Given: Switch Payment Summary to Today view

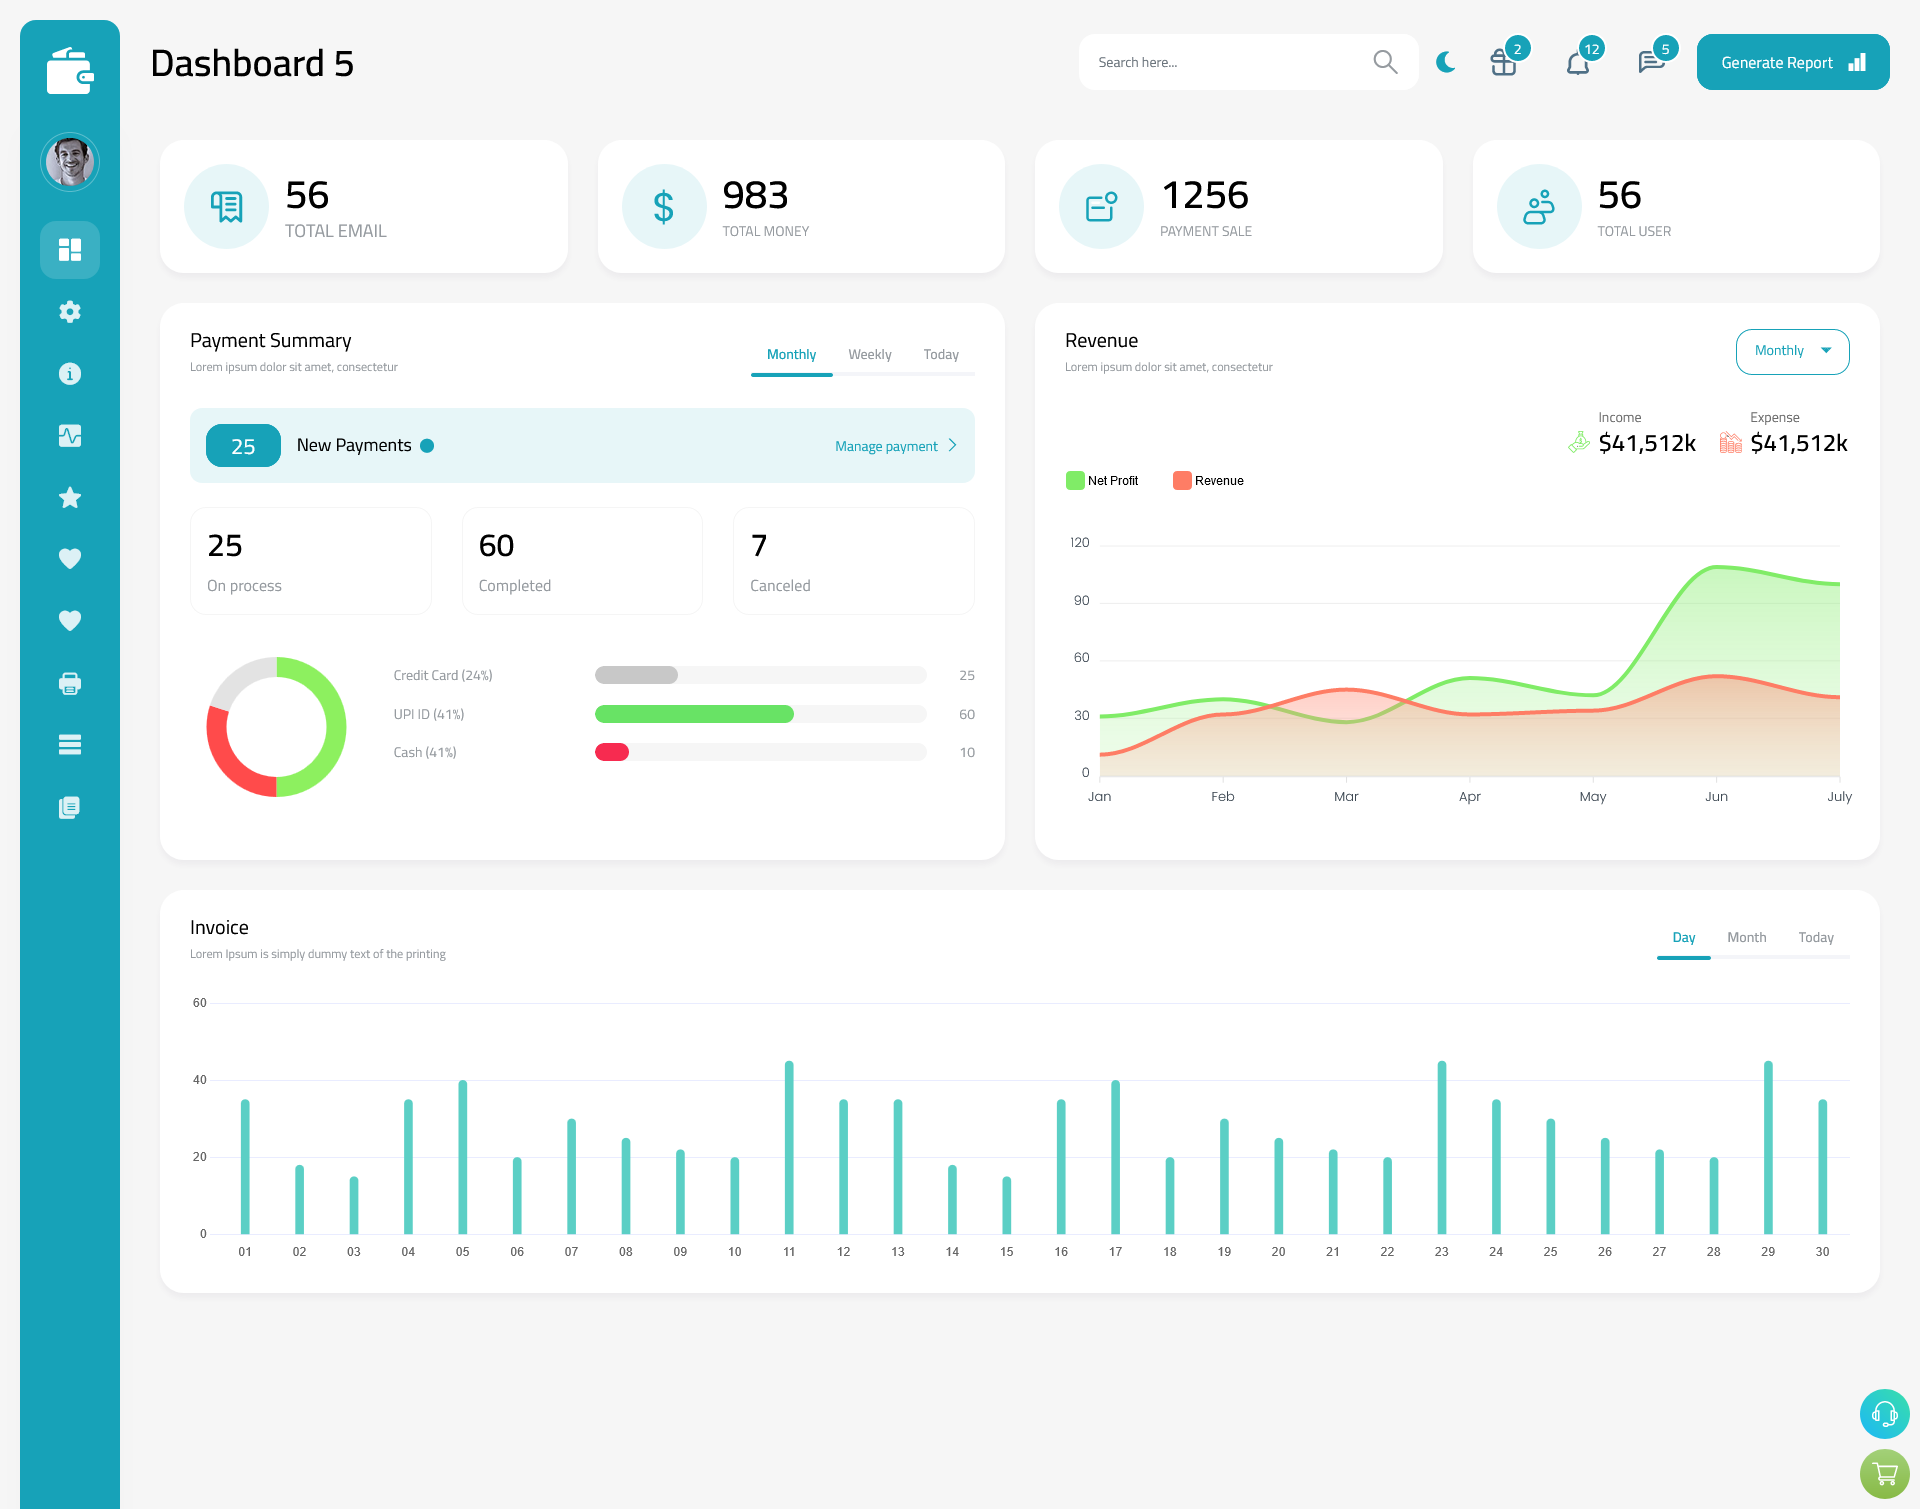Looking at the screenshot, I should [x=940, y=354].
